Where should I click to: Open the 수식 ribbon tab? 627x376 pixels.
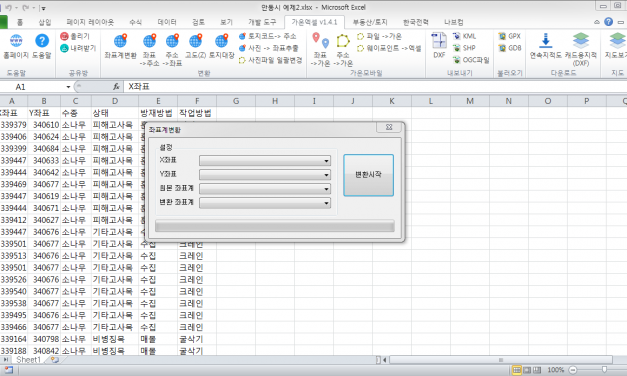pyautogui.click(x=136, y=22)
